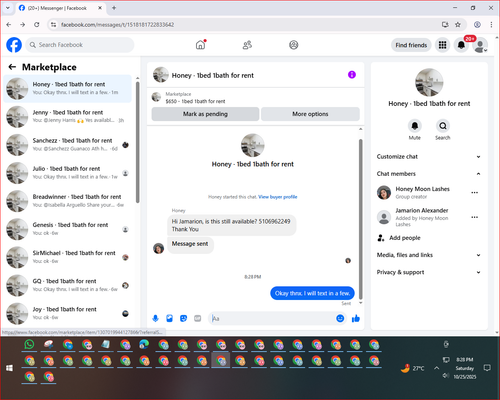Expand the Customize chat section

[429, 157]
